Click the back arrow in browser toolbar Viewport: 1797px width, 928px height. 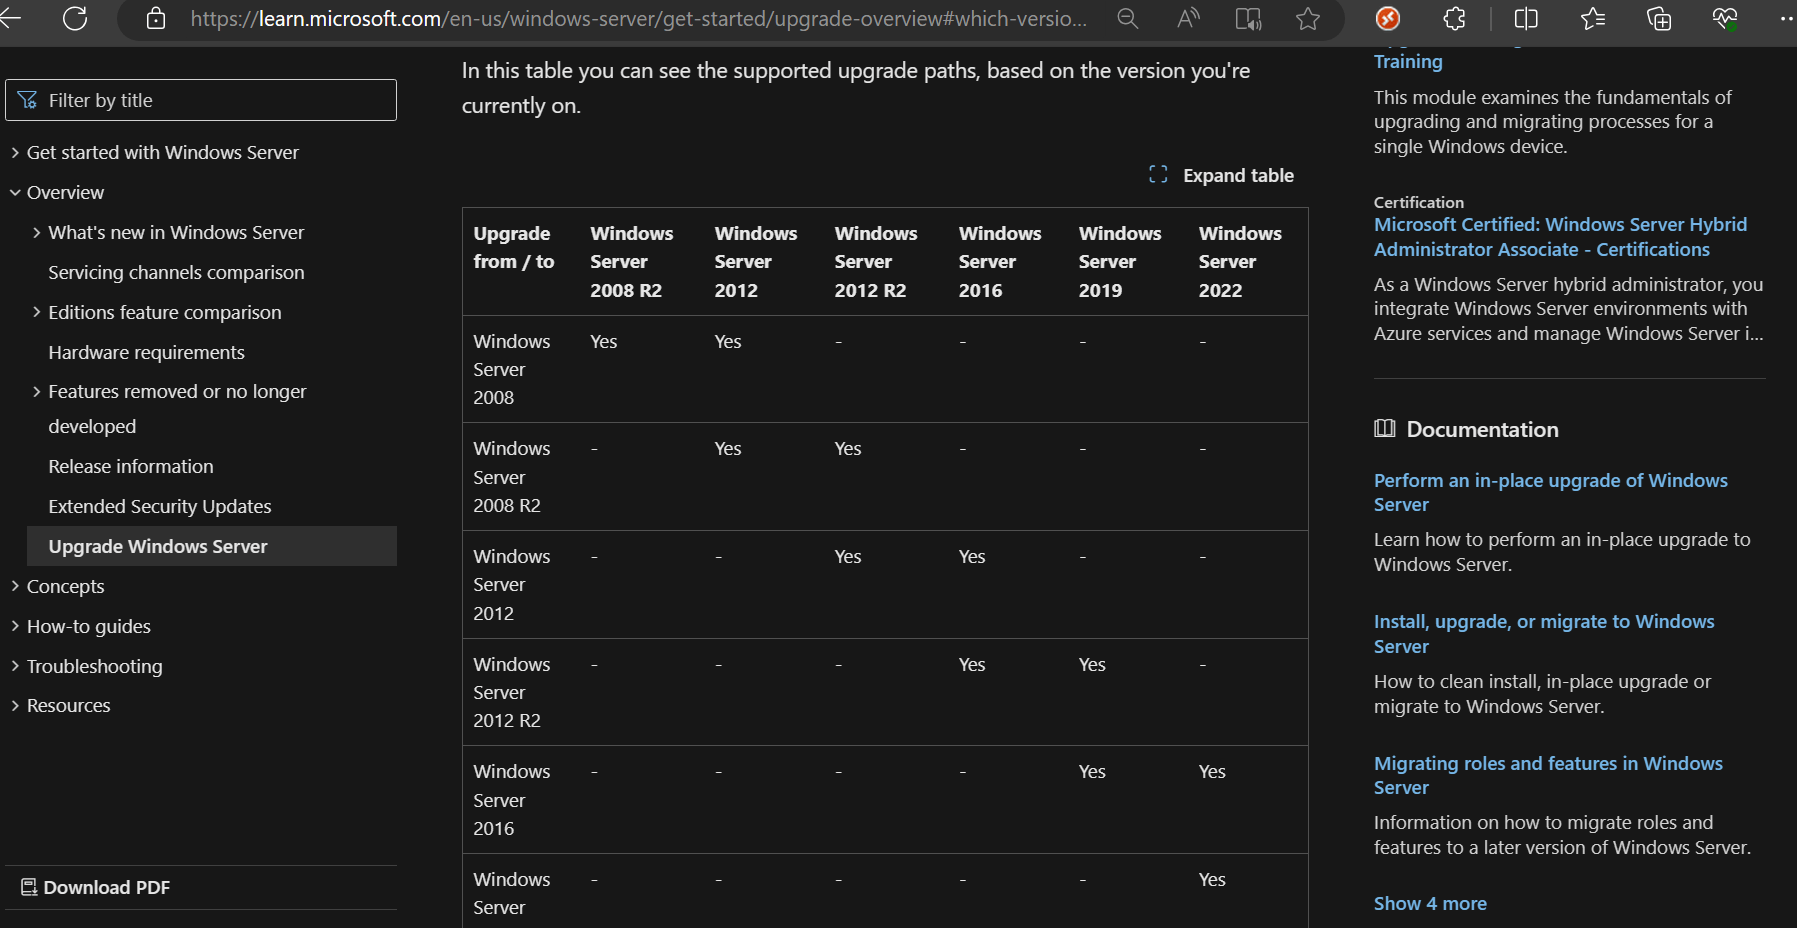click(x=10, y=18)
